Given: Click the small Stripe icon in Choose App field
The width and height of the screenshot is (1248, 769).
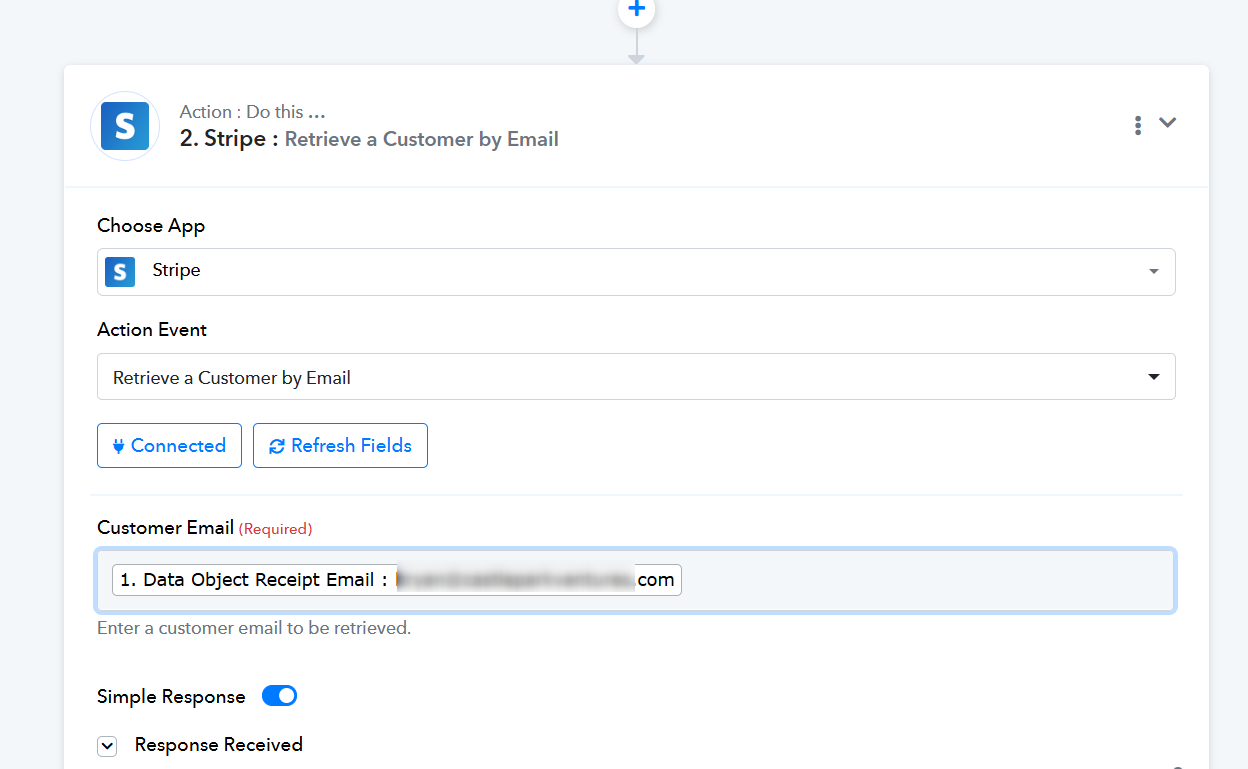Looking at the screenshot, I should [x=120, y=271].
